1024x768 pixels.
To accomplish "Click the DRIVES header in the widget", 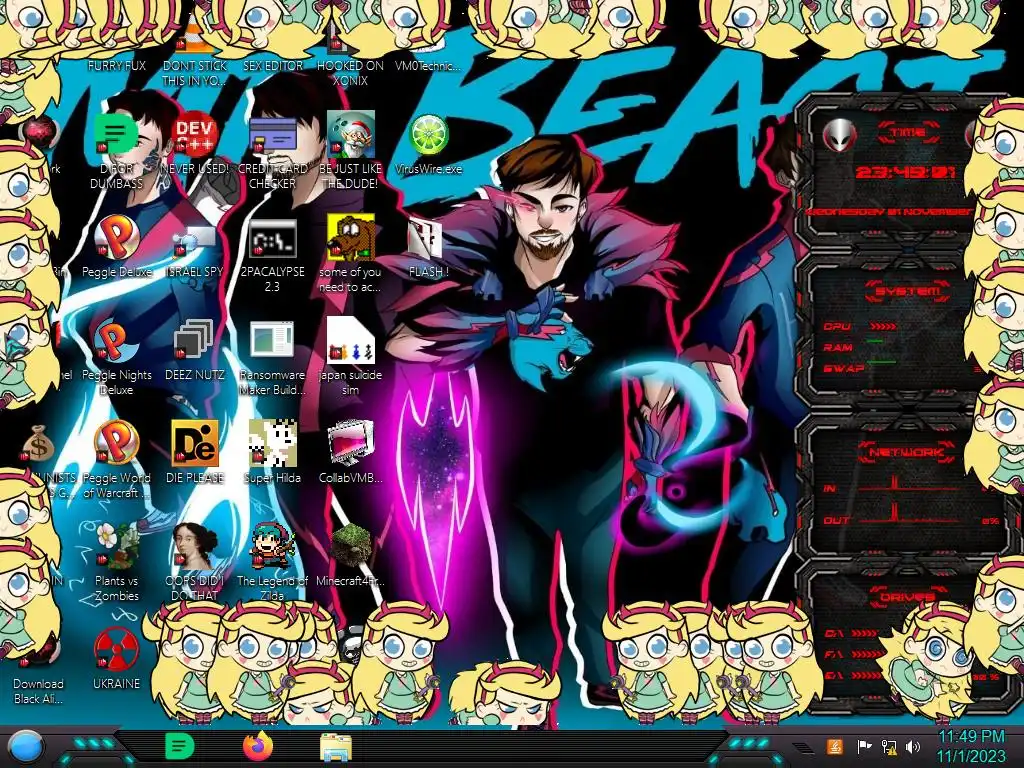I will (908, 597).
